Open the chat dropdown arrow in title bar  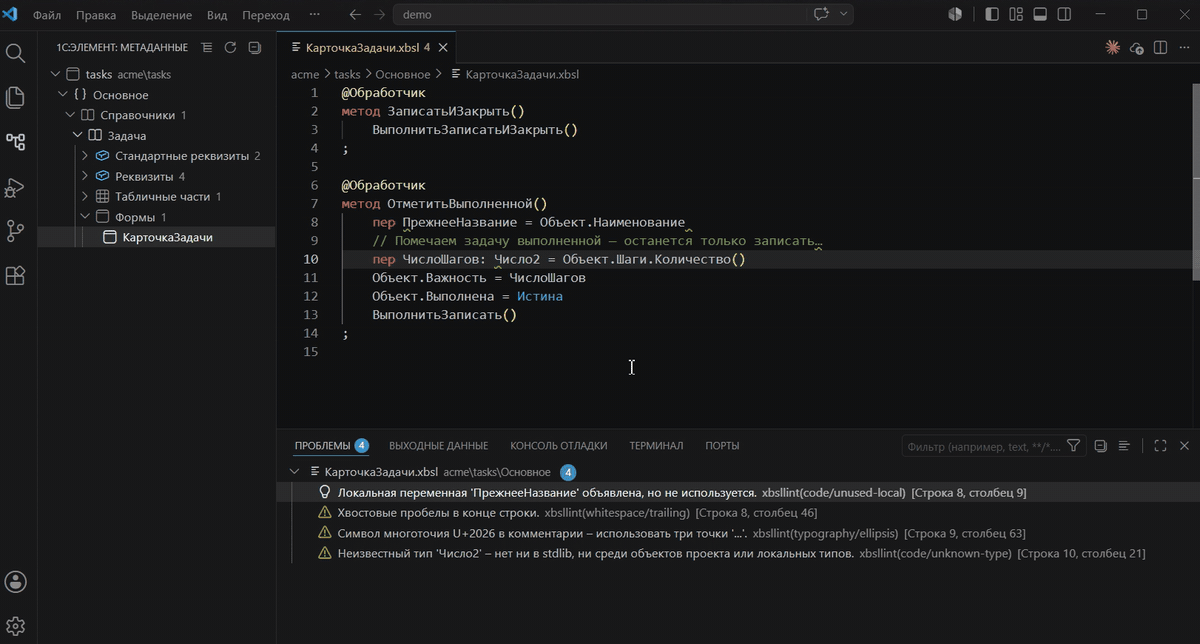844,15
